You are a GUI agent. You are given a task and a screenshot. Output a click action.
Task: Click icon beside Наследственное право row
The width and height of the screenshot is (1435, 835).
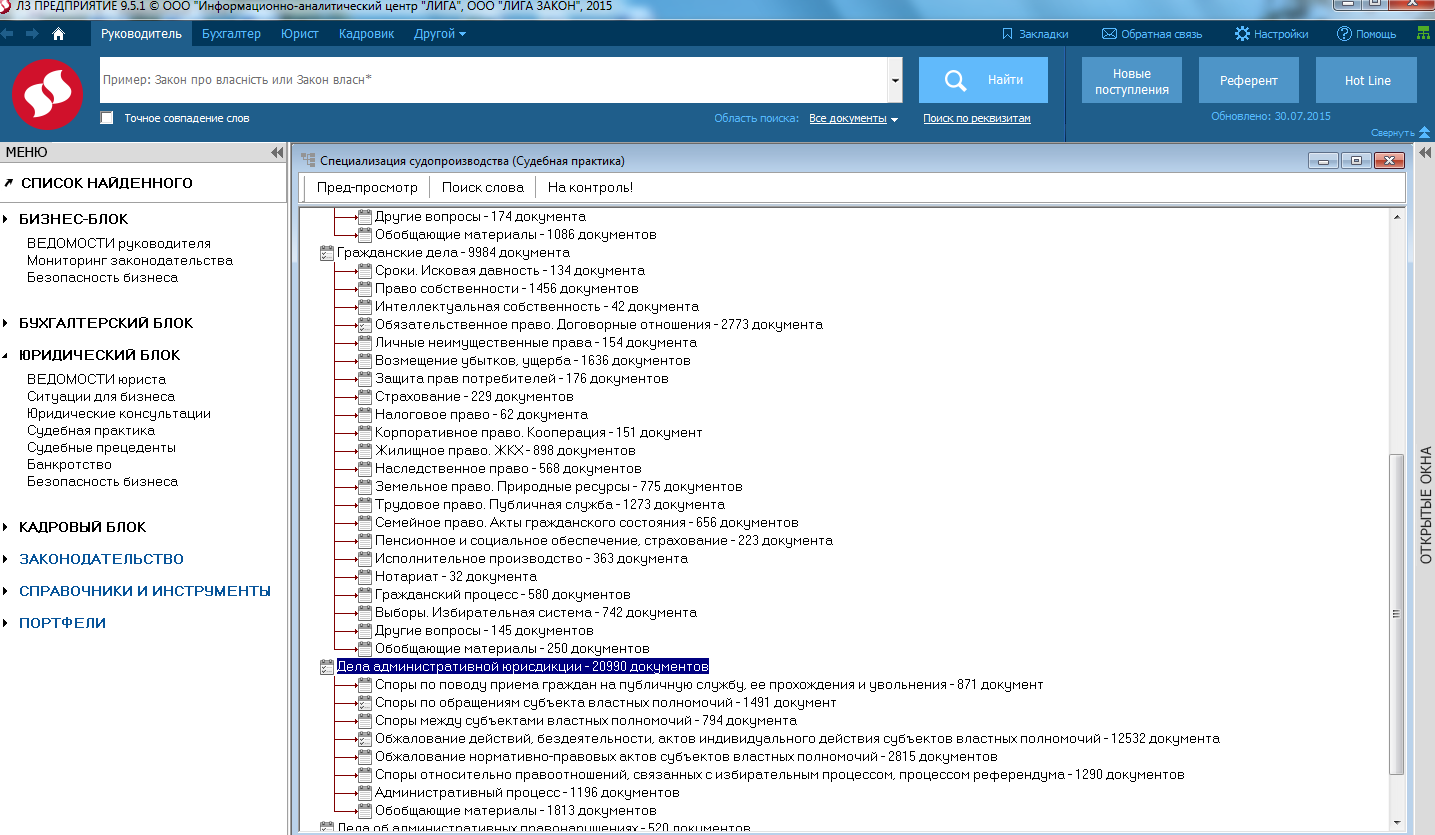[365, 469]
